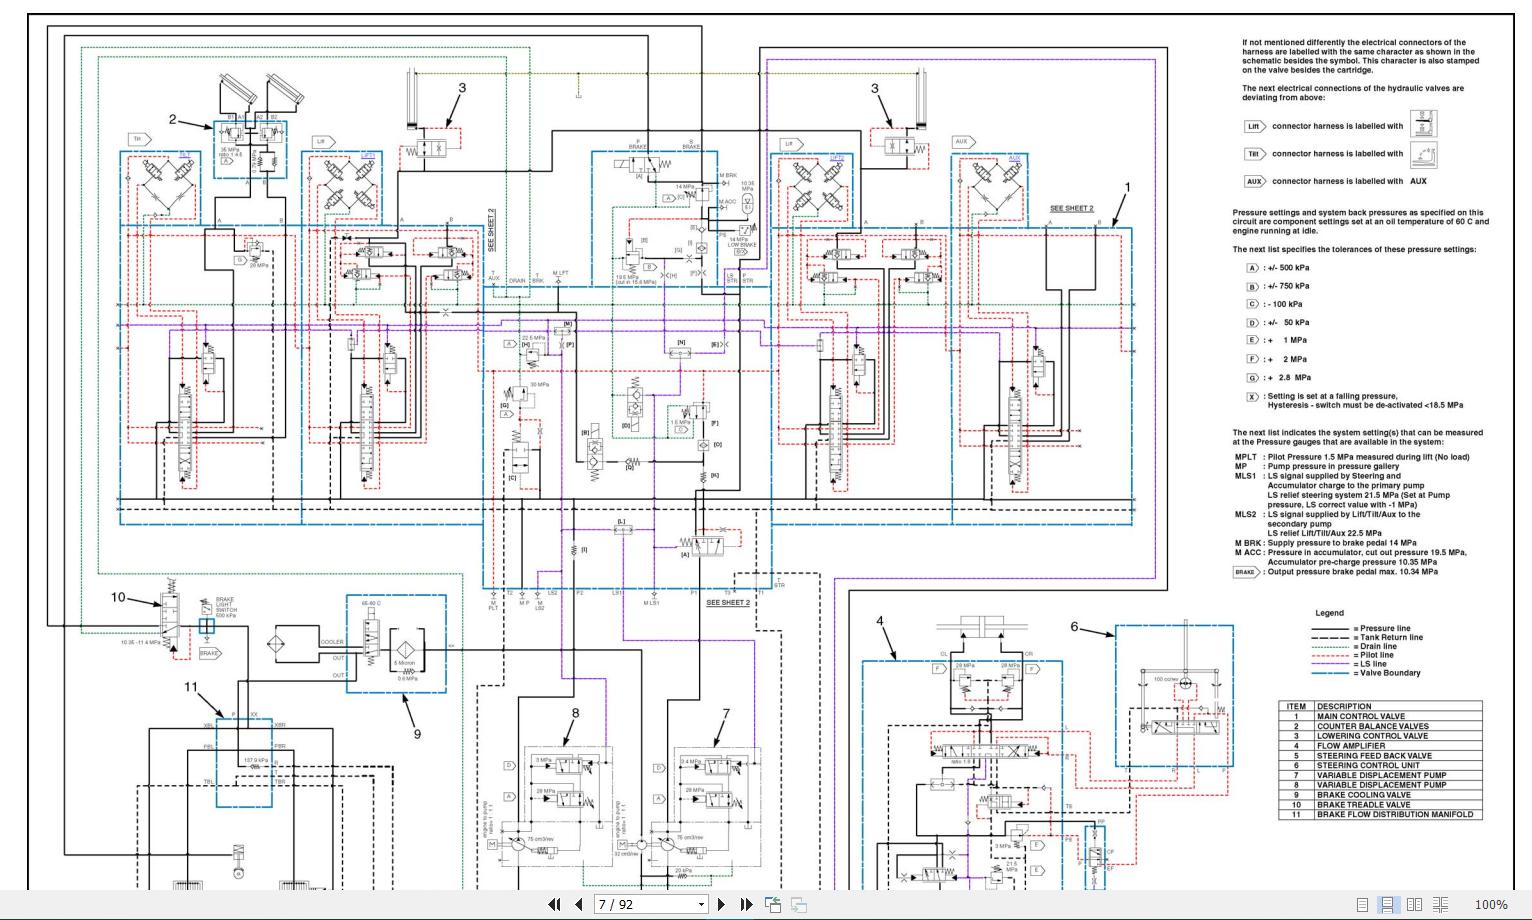The width and height of the screenshot is (1532, 920).
Task: Go to the first page
Action: [x=554, y=904]
